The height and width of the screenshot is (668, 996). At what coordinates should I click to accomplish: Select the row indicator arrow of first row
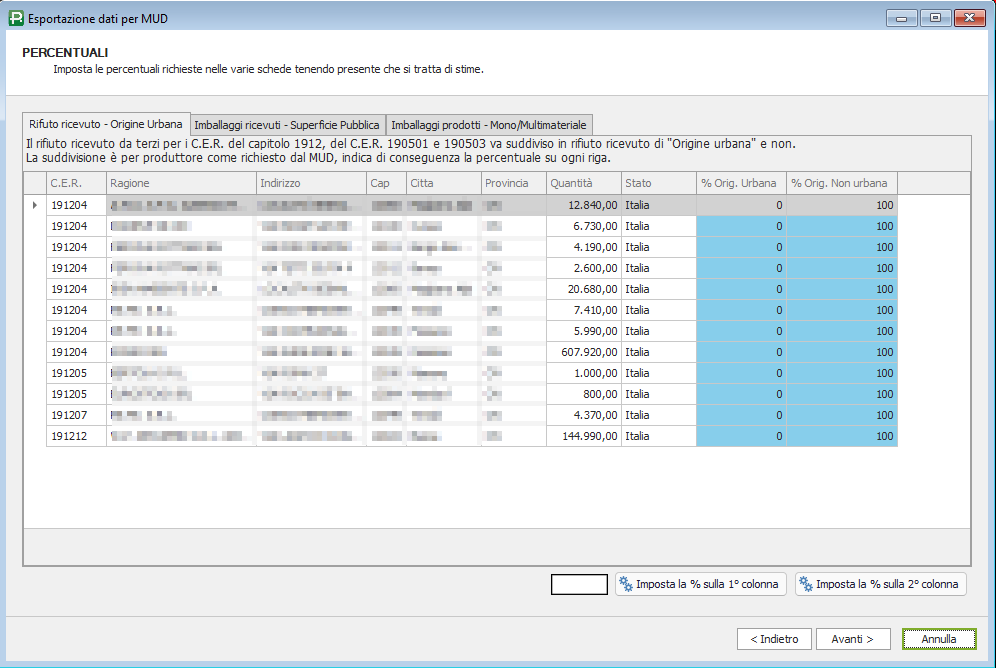(x=35, y=205)
